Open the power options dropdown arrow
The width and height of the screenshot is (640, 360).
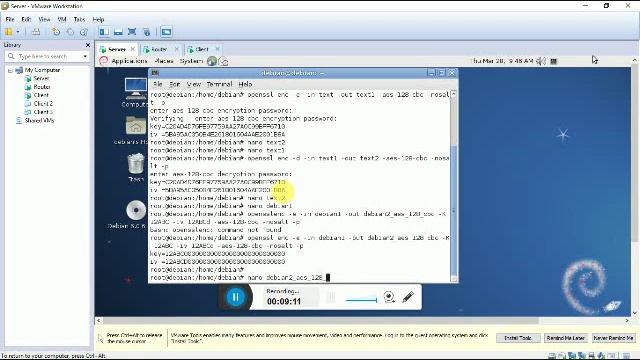point(18,32)
